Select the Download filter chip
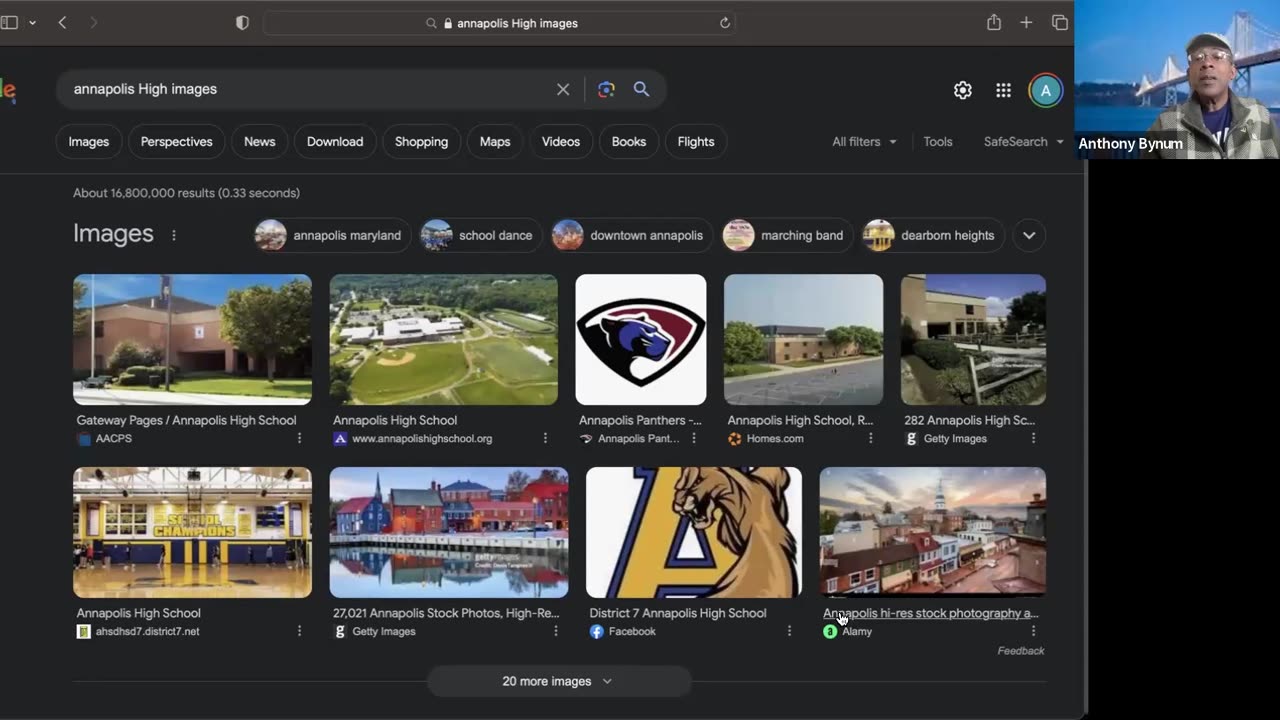This screenshot has height=720, width=1280. pyautogui.click(x=335, y=142)
